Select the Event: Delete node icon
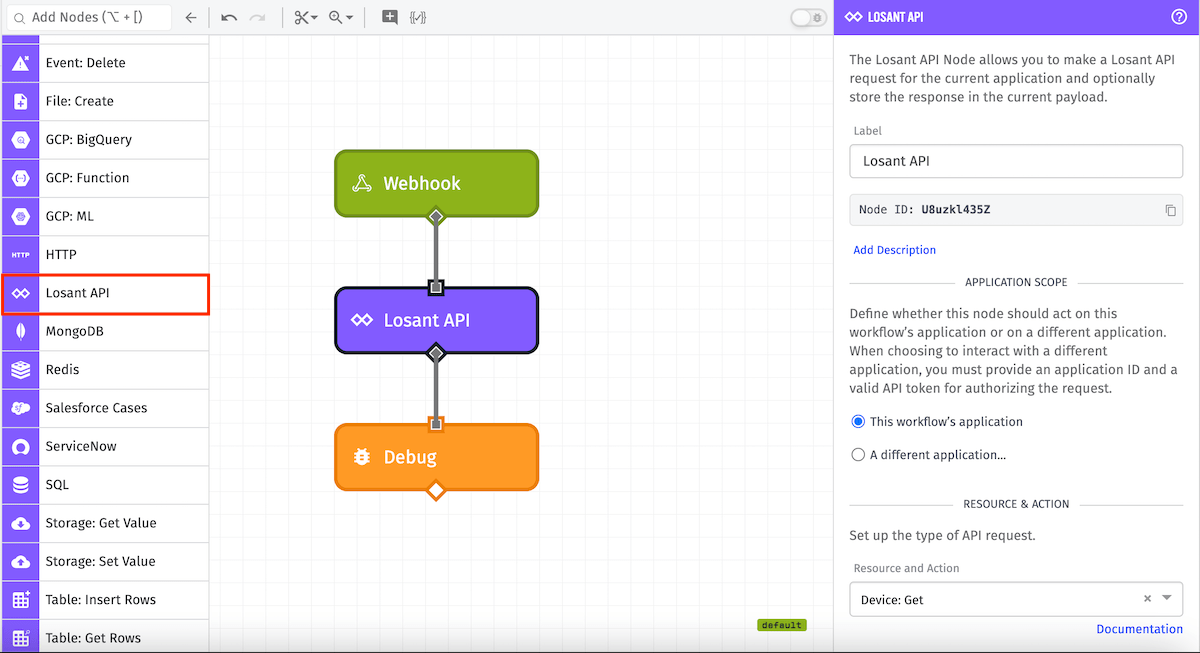The image size is (1200, 653). coord(20,63)
